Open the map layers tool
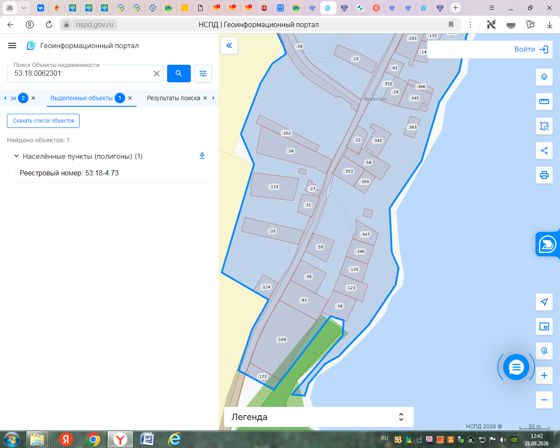This screenshot has width=560, height=448. tap(544, 77)
